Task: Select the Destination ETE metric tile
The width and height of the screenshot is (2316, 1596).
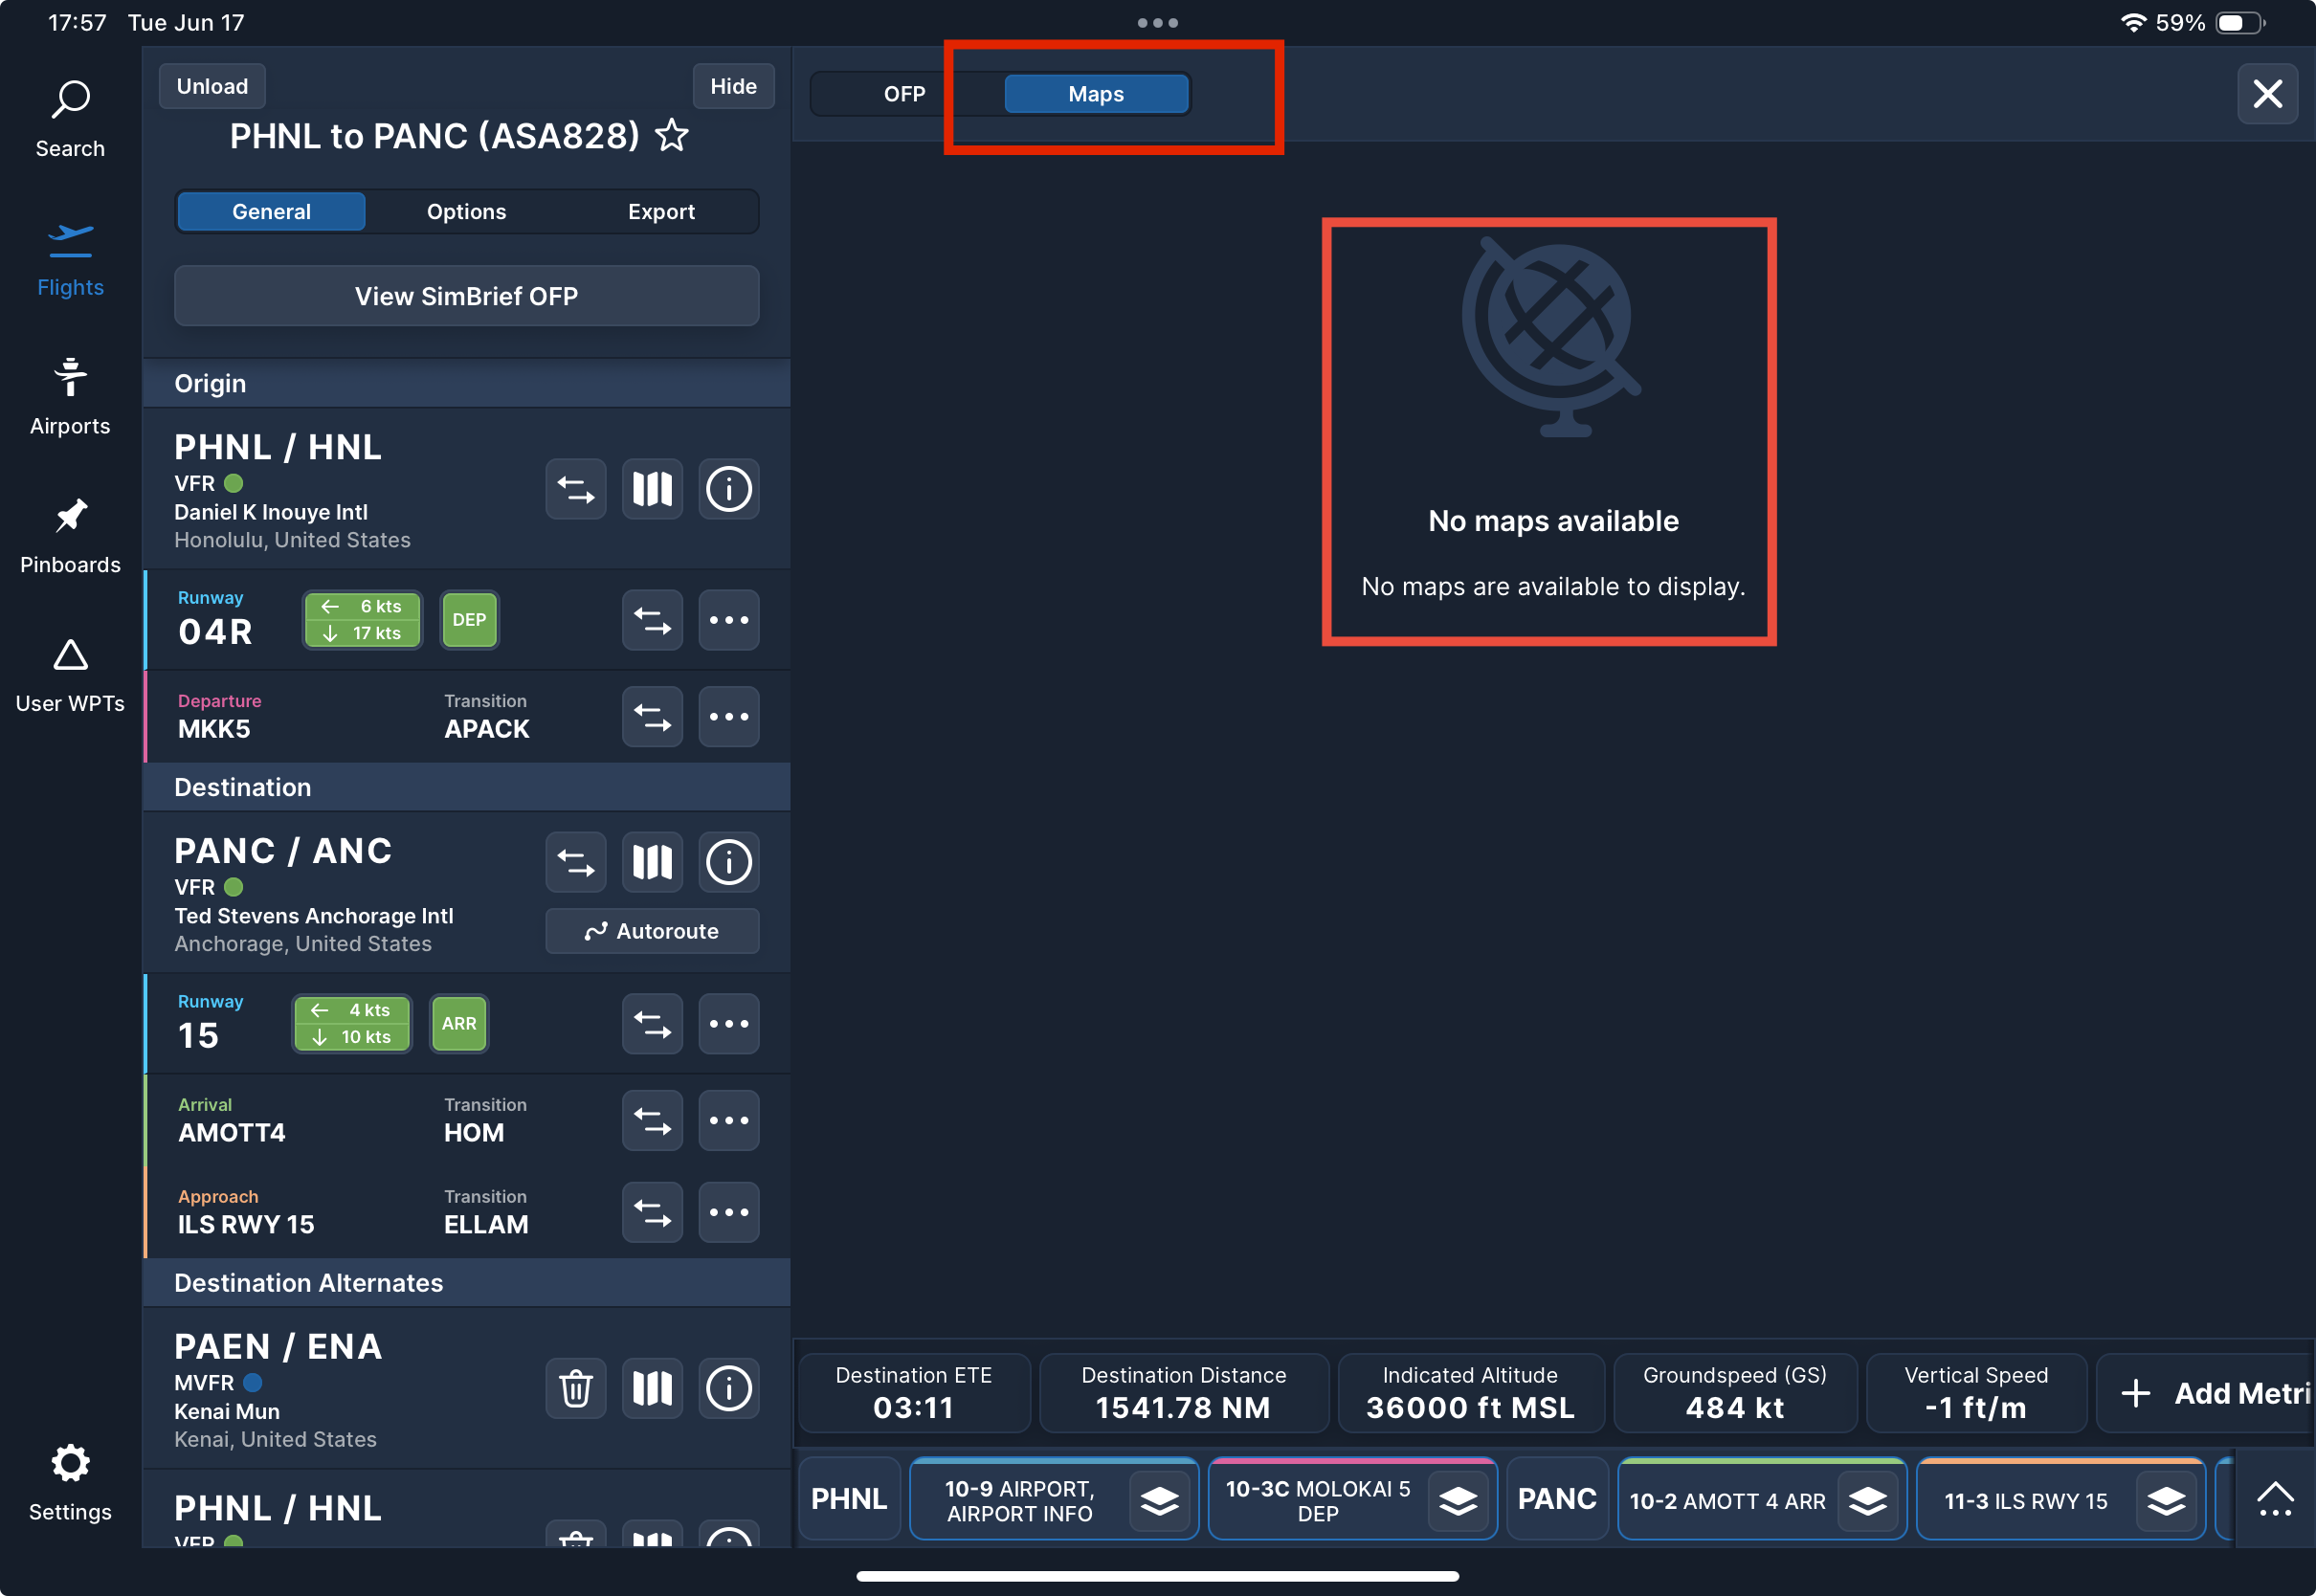Action: click(x=913, y=1392)
